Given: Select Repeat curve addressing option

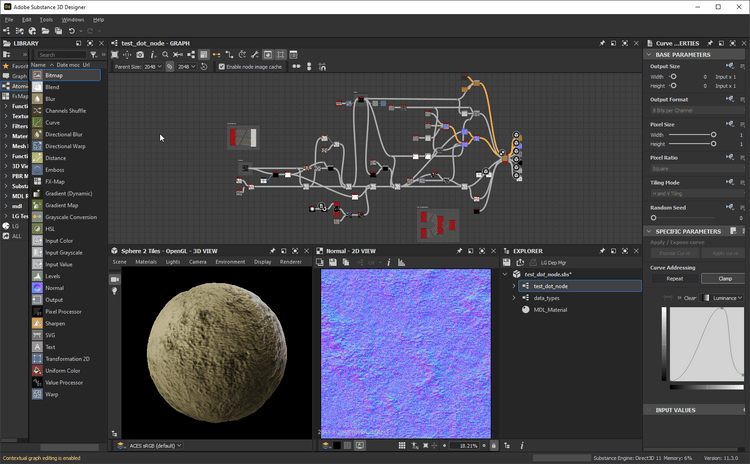Looking at the screenshot, I should tap(674, 279).
